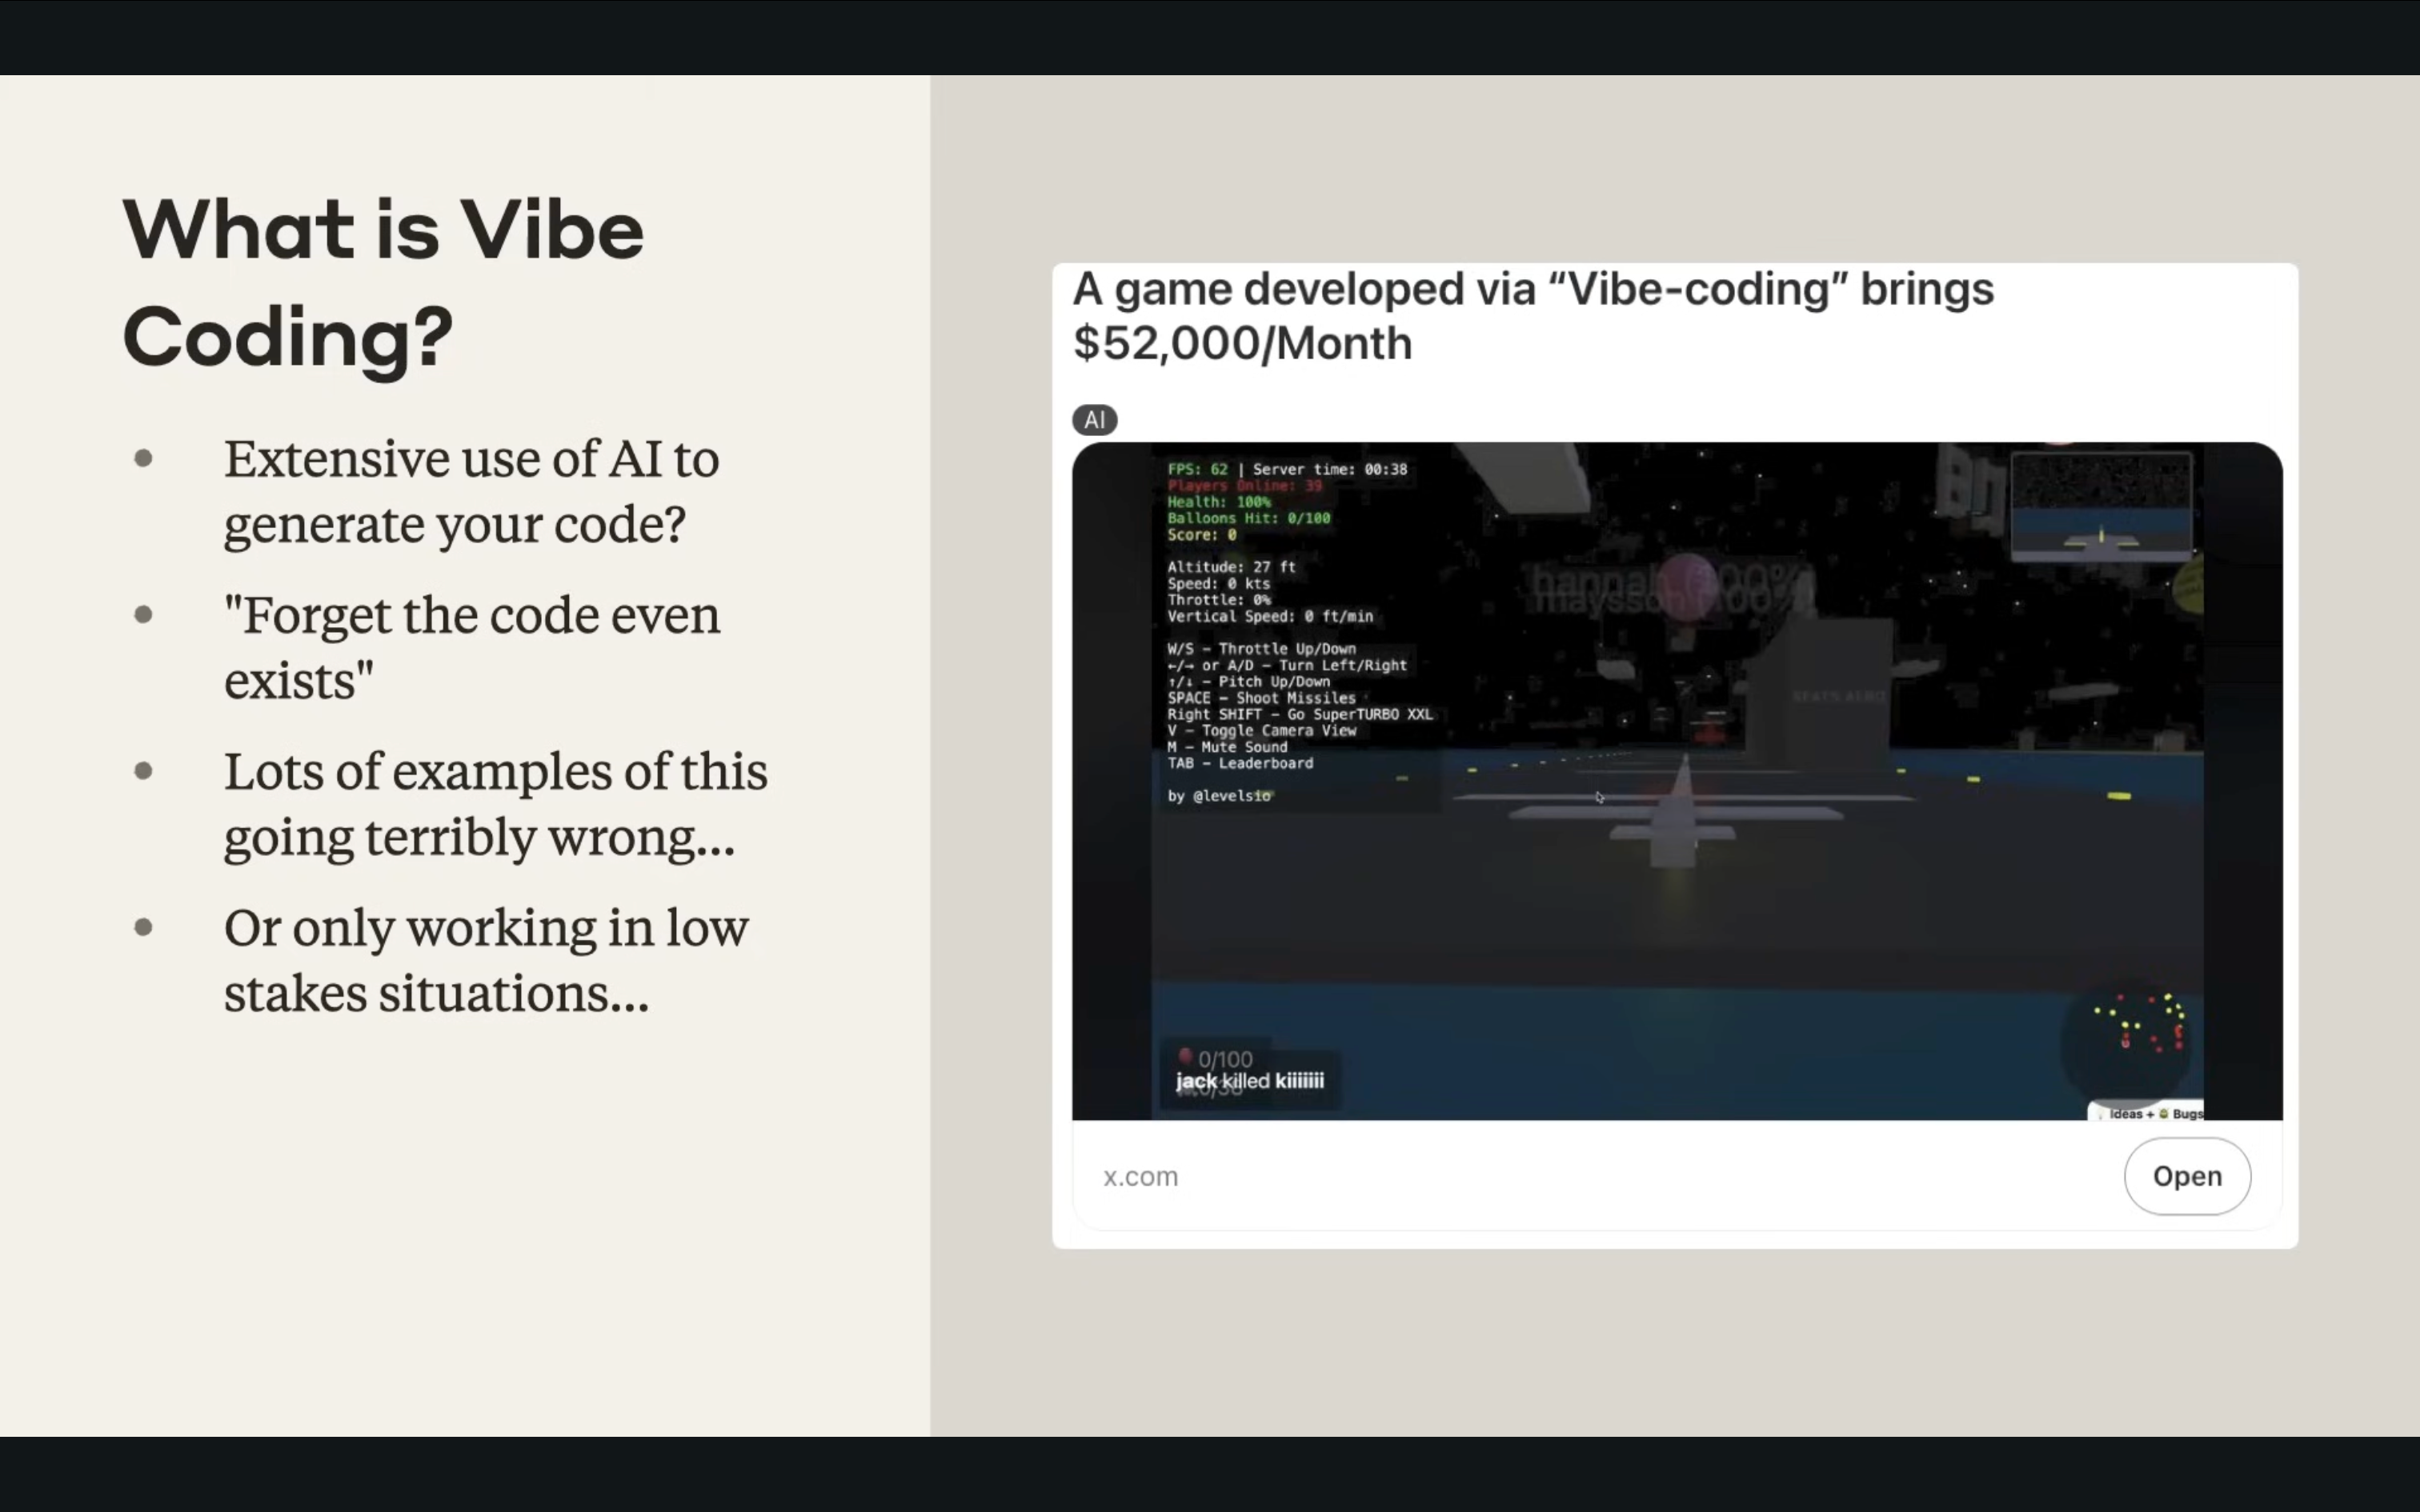Screen dimensions: 2420x1512
Task: Click the 'Balloons Hit: 0/100' stat line
Action: tap(1248, 518)
